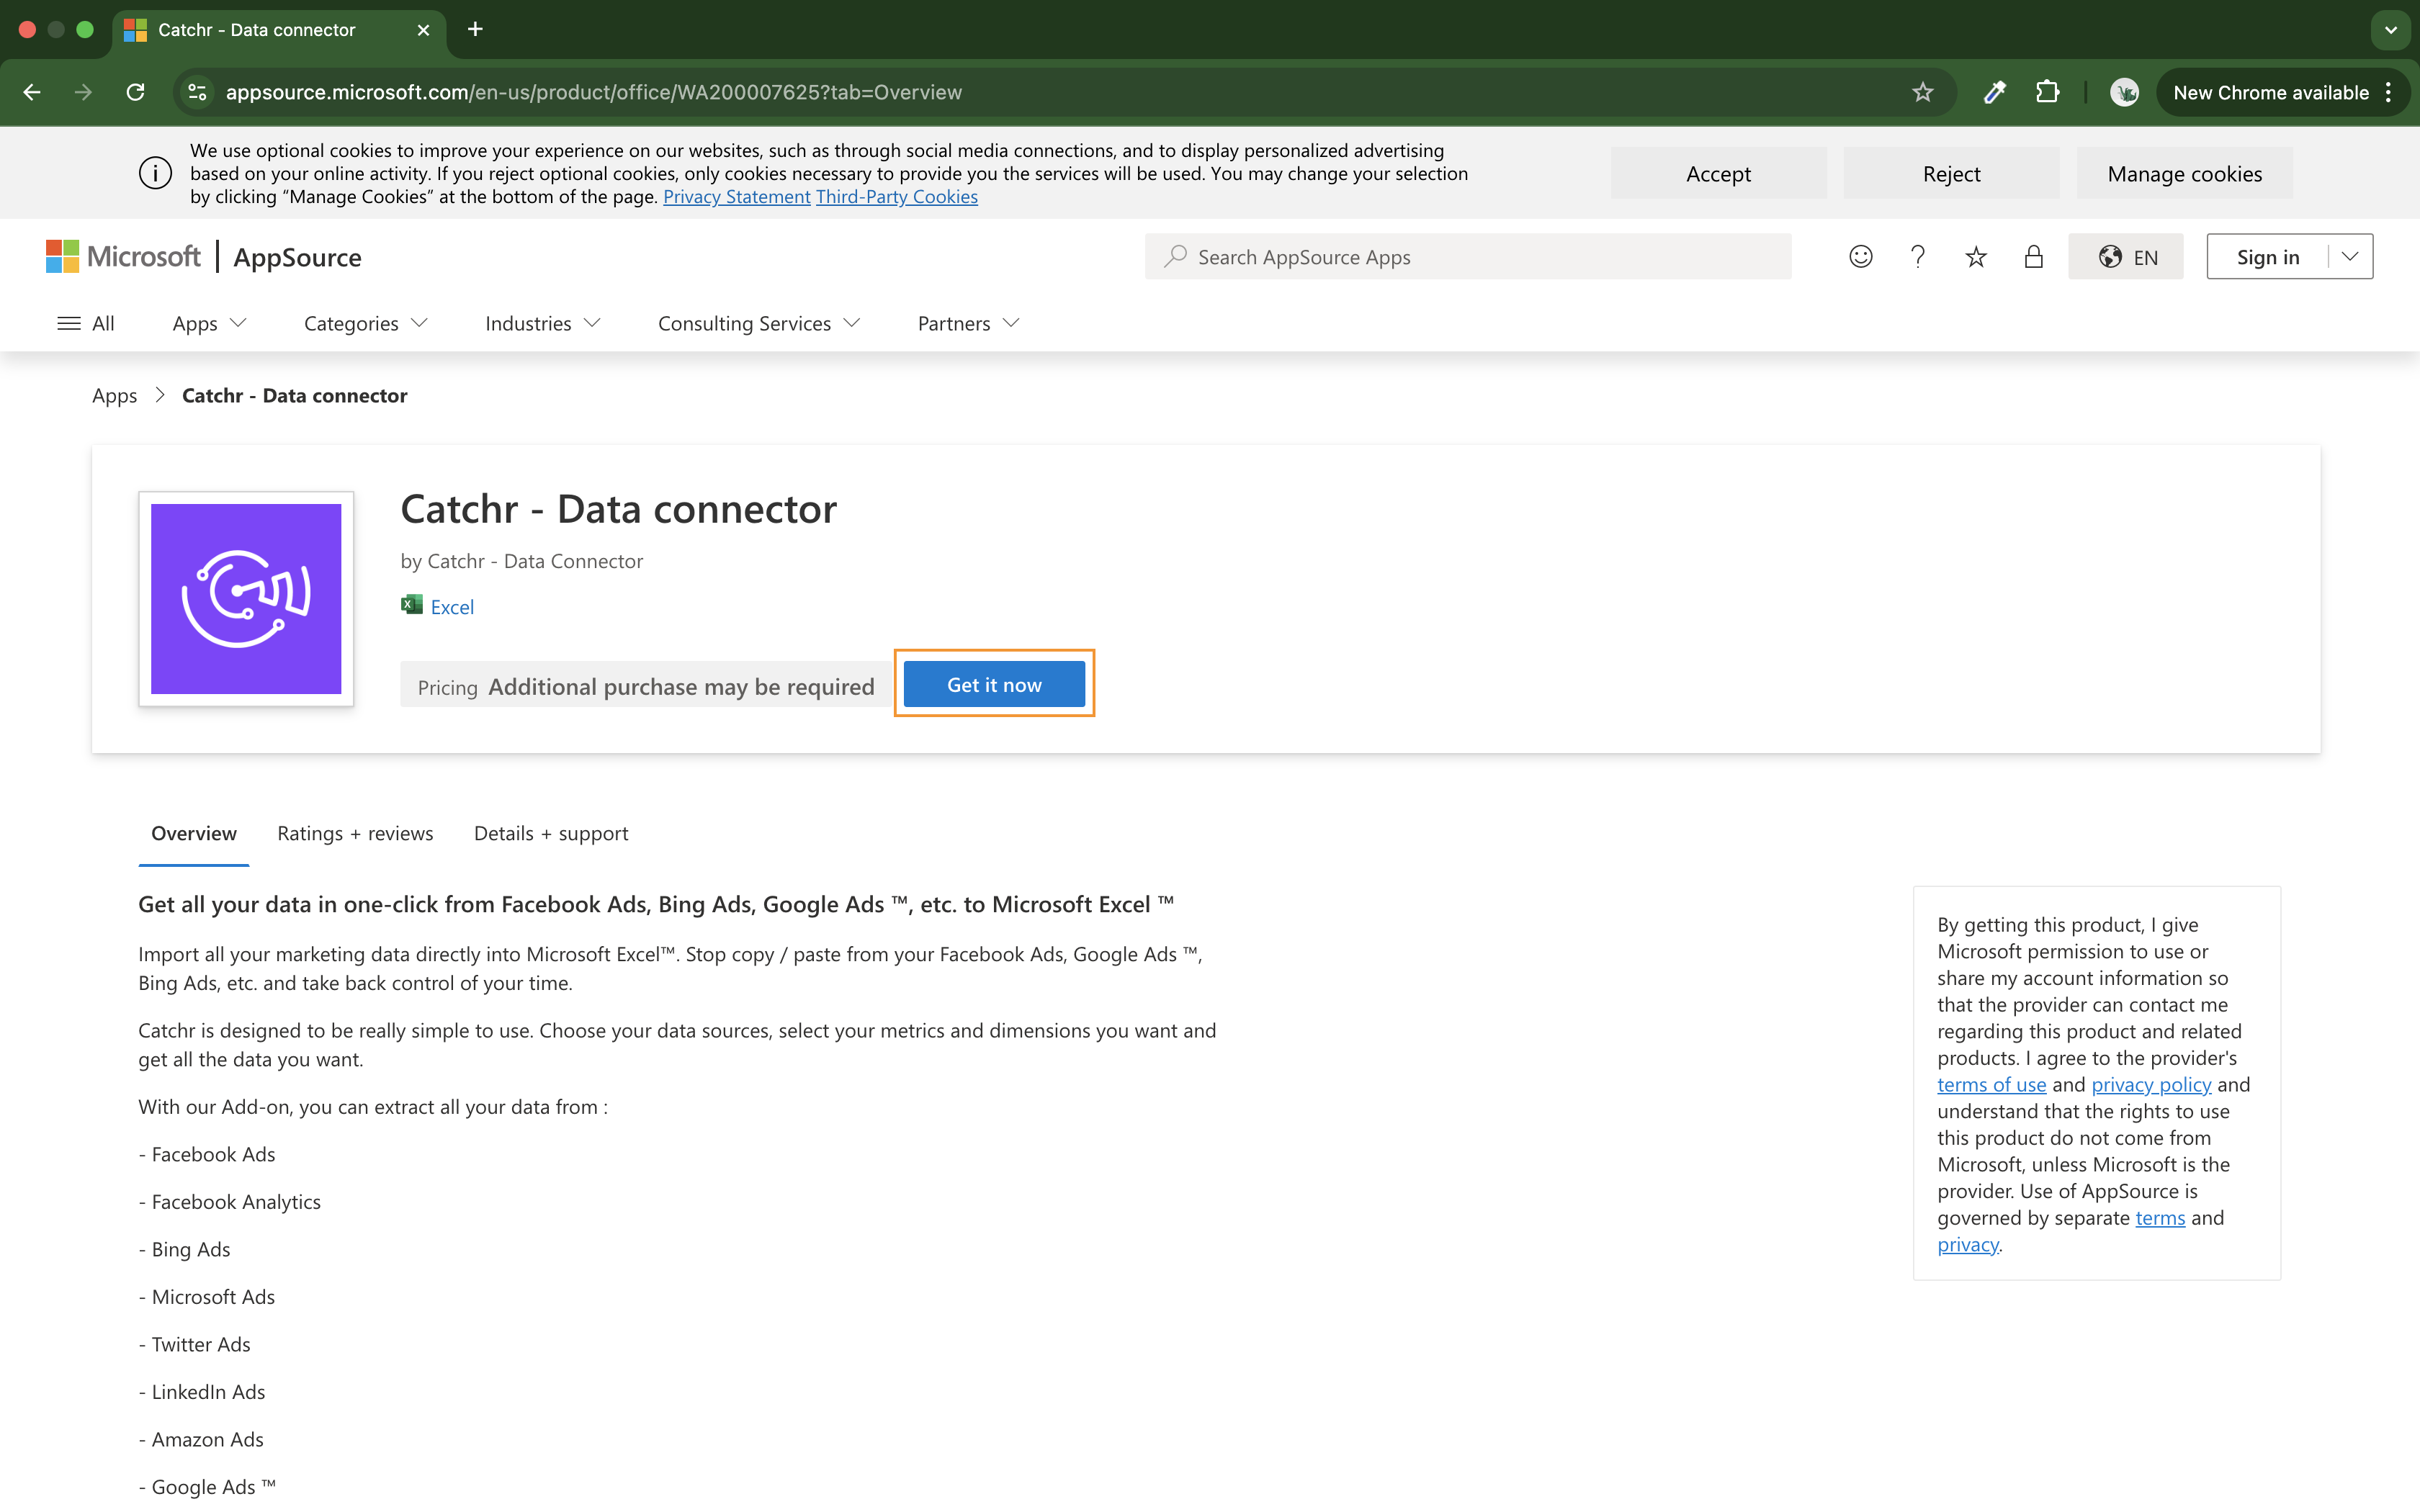Open the All hamburger menu
The height and width of the screenshot is (1512, 2420).
coord(86,323)
